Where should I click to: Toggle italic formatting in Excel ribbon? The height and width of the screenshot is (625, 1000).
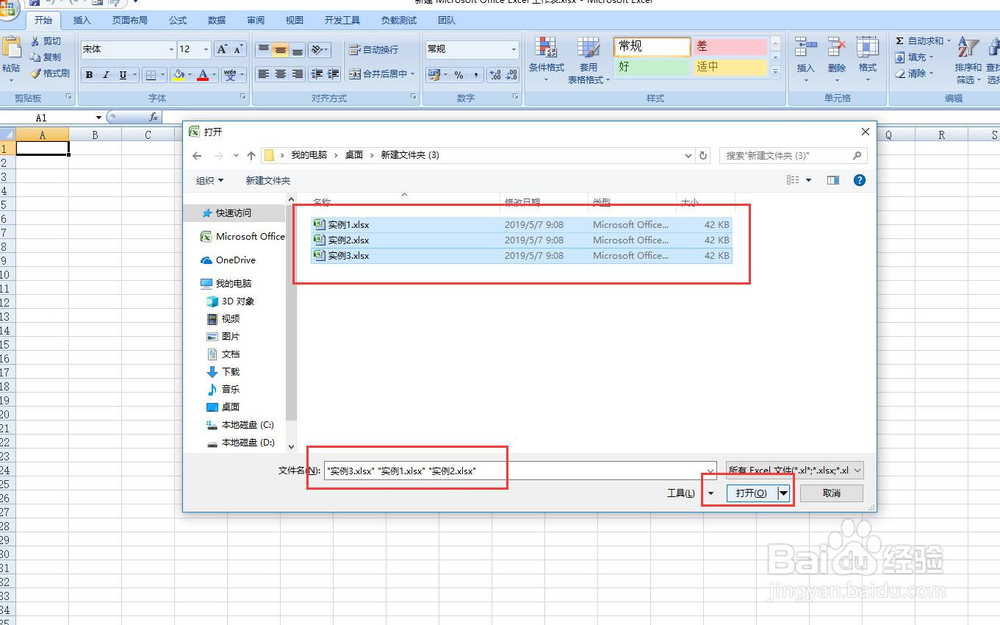click(106, 75)
